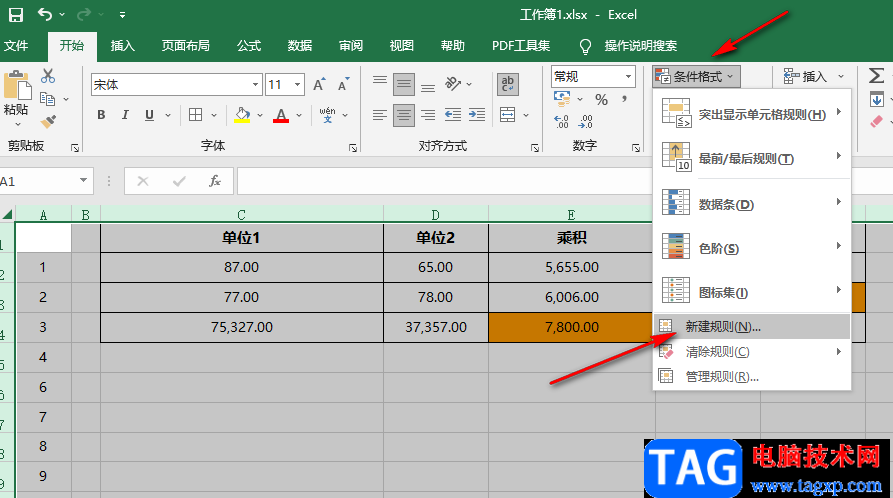Toggle bold formatting
The height and width of the screenshot is (498, 893).
[x=101, y=115]
